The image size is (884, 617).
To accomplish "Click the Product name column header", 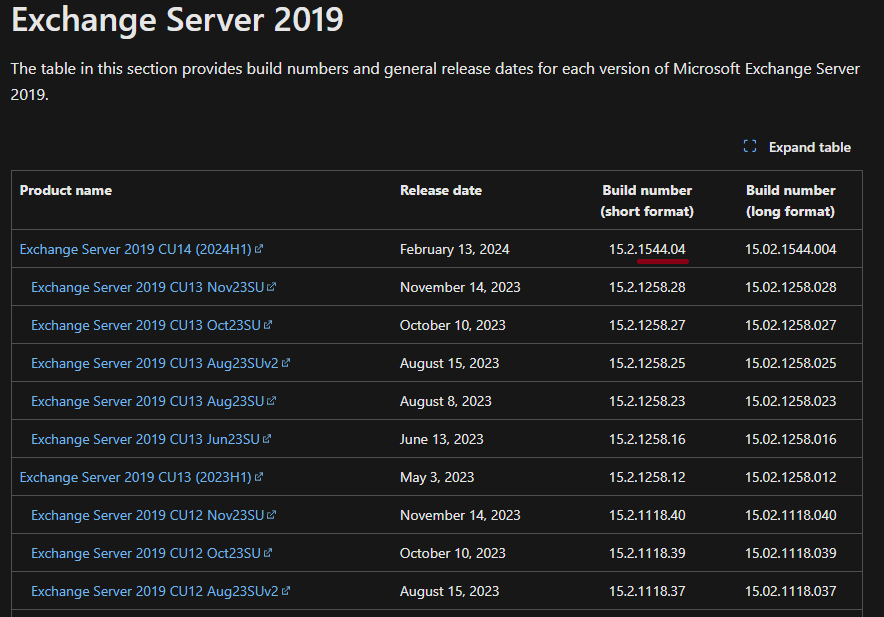I will pyautogui.click(x=65, y=191).
